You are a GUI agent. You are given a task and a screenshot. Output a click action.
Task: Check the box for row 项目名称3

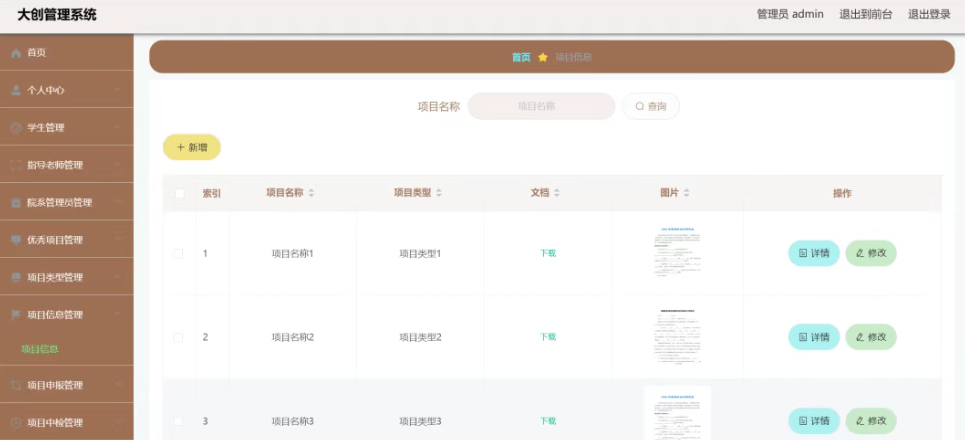click(x=178, y=422)
